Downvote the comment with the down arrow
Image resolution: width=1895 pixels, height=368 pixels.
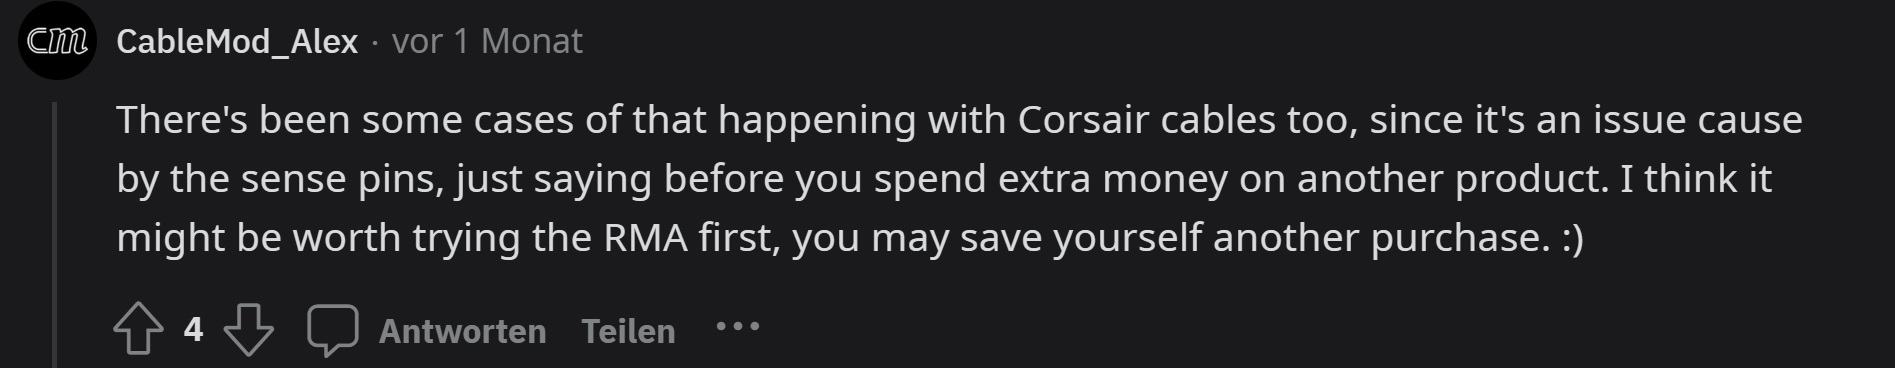coord(248,329)
